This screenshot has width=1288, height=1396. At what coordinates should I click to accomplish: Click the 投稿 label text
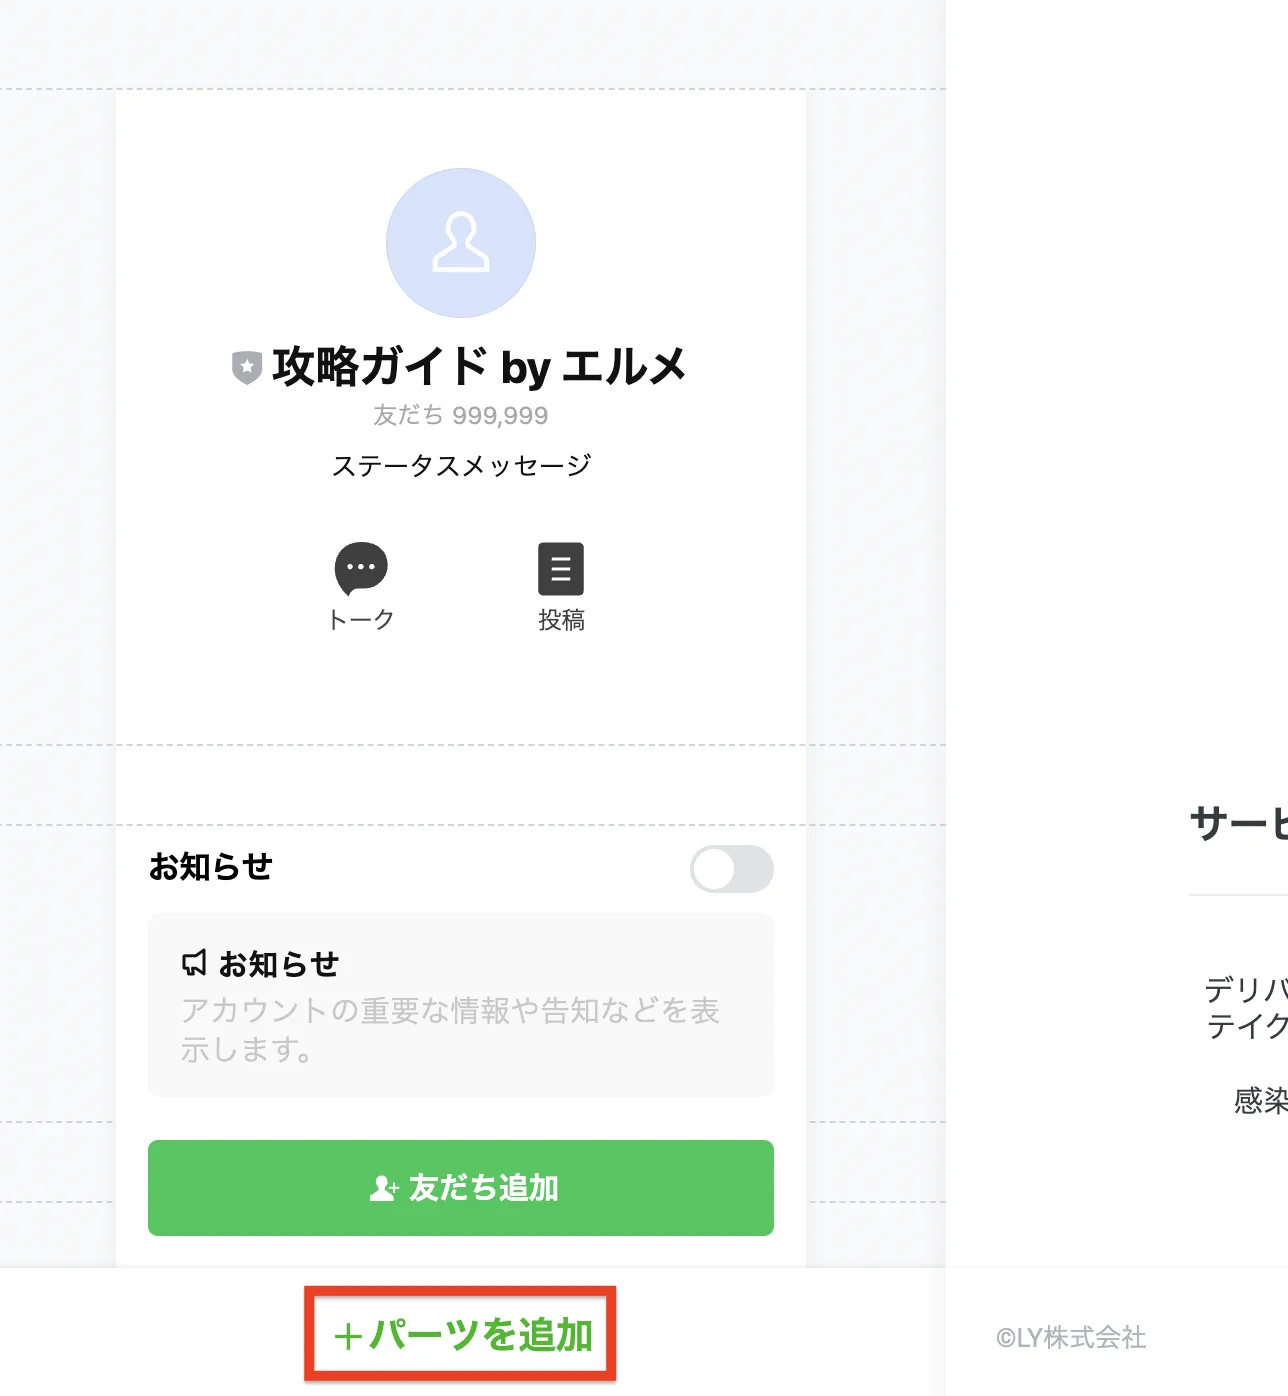(x=561, y=620)
